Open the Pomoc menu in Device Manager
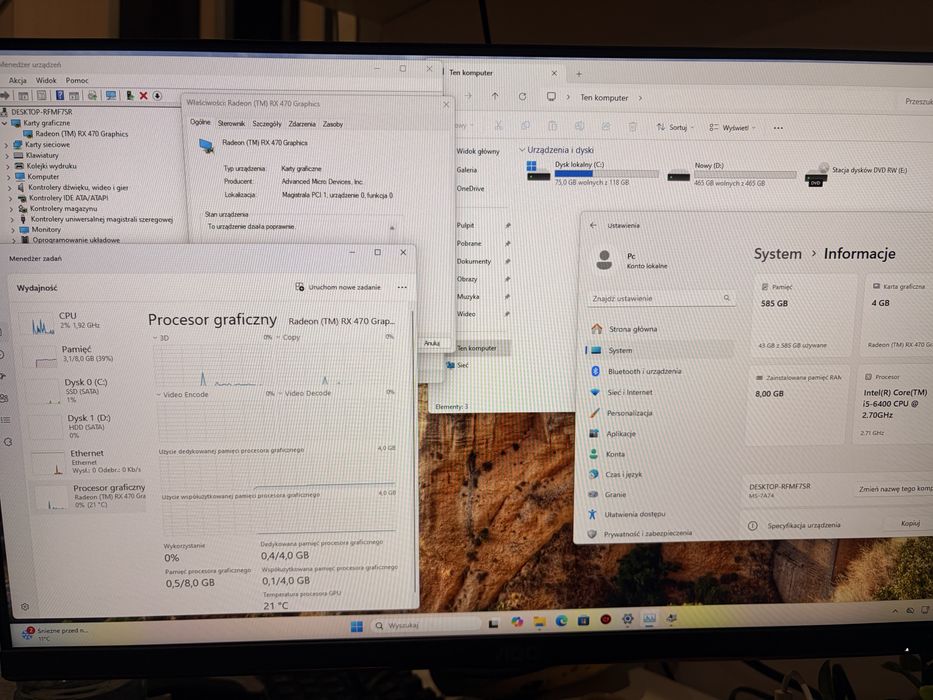The height and width of the screenshot is (700, 933). [77, 80]
